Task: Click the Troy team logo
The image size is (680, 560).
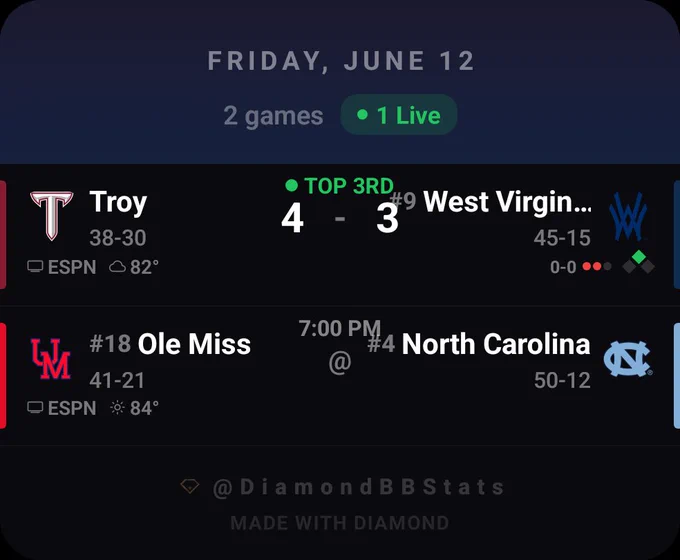Action: 52,216
